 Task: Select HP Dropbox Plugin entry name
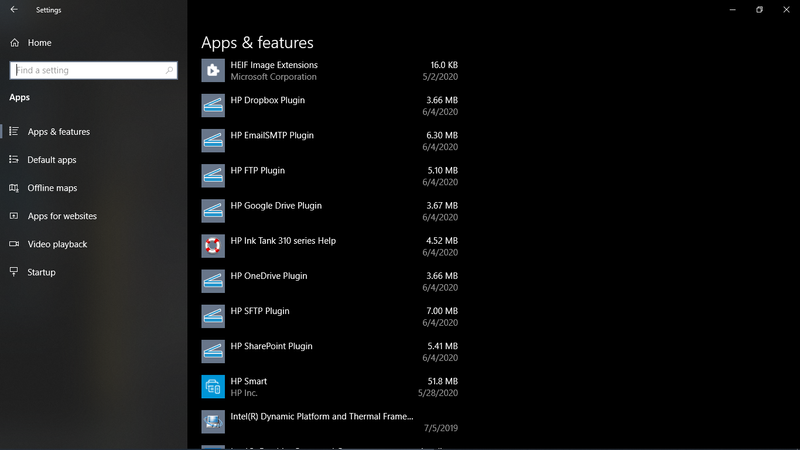click(x=267, y=100)
